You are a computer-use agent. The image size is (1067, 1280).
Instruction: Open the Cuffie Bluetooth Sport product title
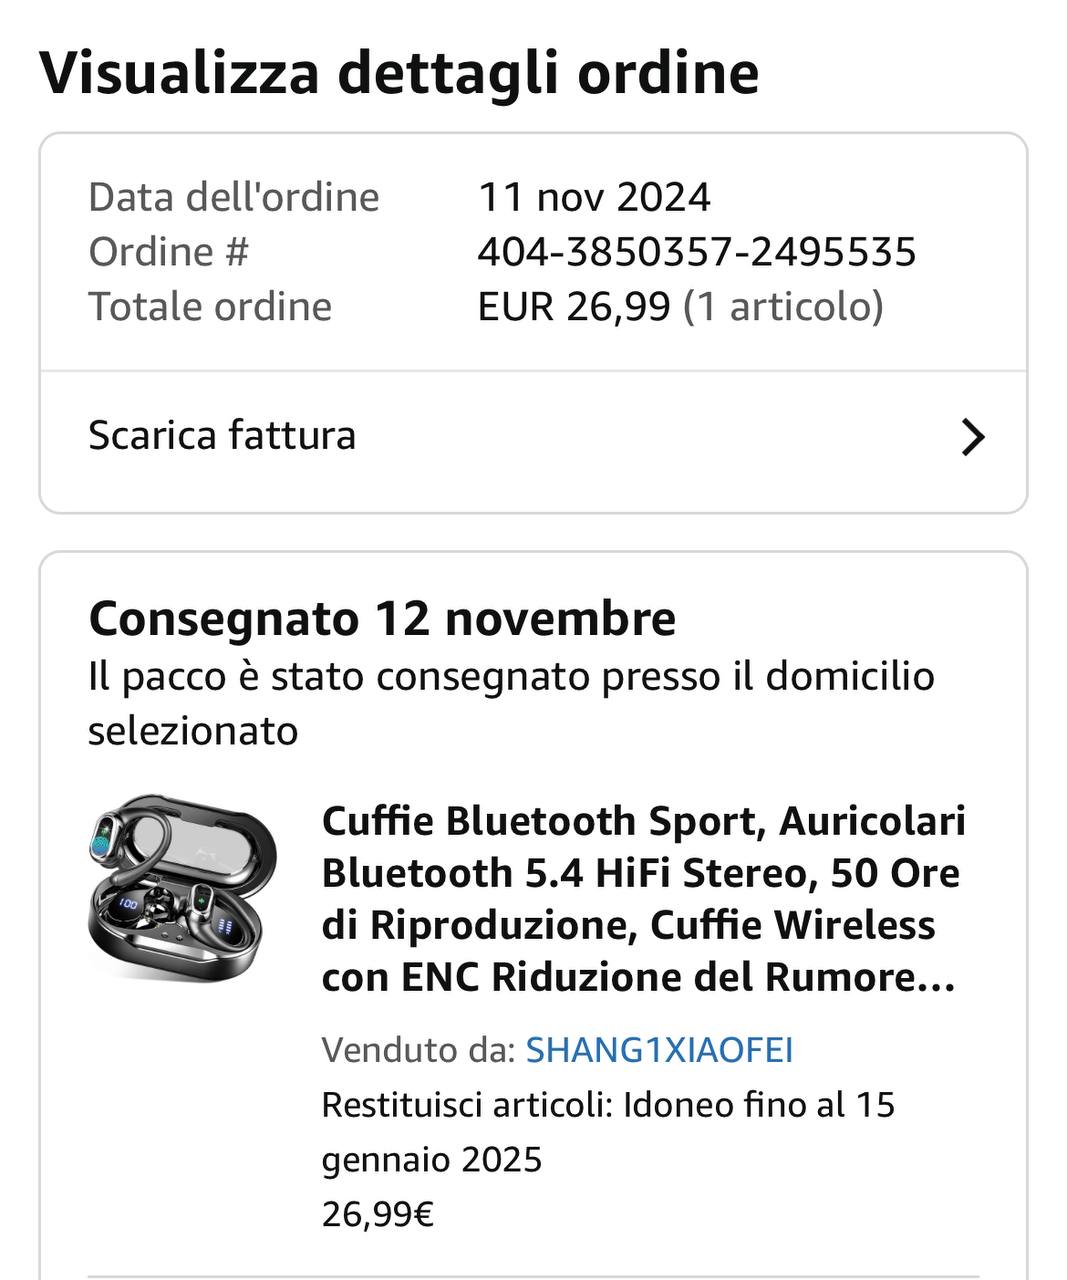(643, 898)
